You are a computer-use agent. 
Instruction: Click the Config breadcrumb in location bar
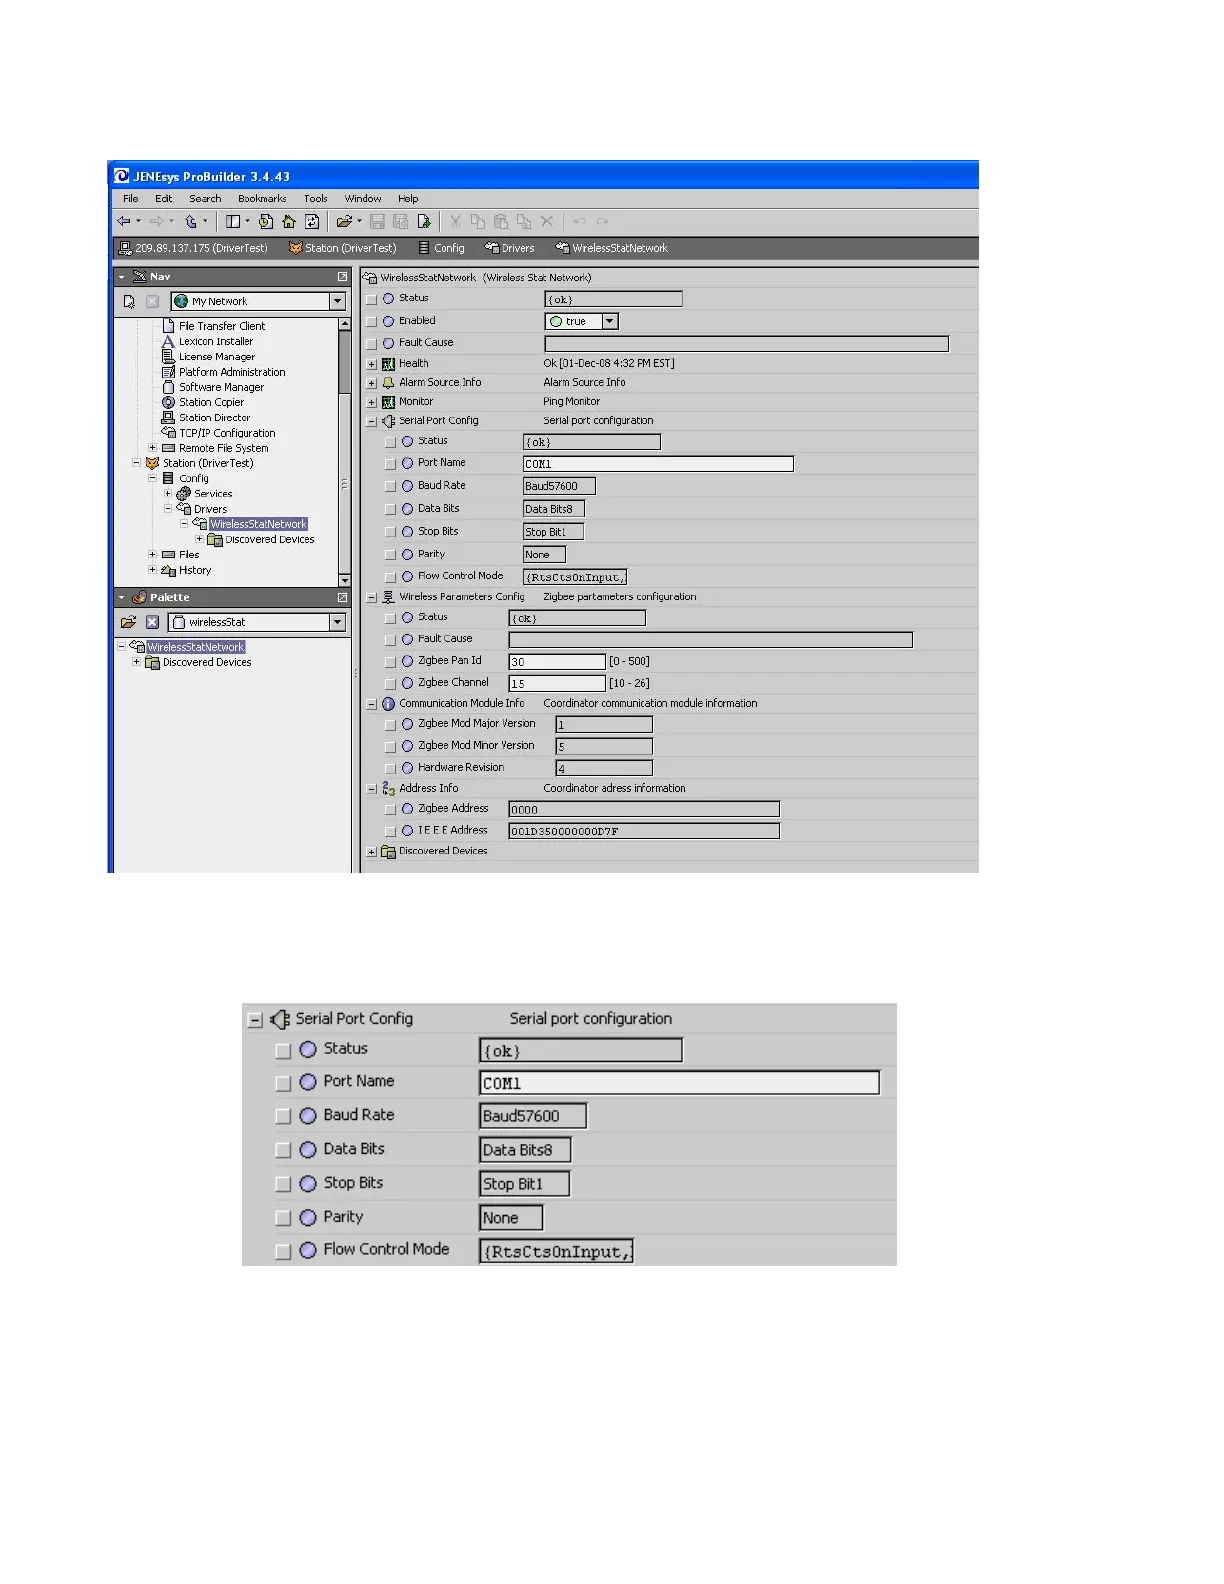tap(441, 248)
